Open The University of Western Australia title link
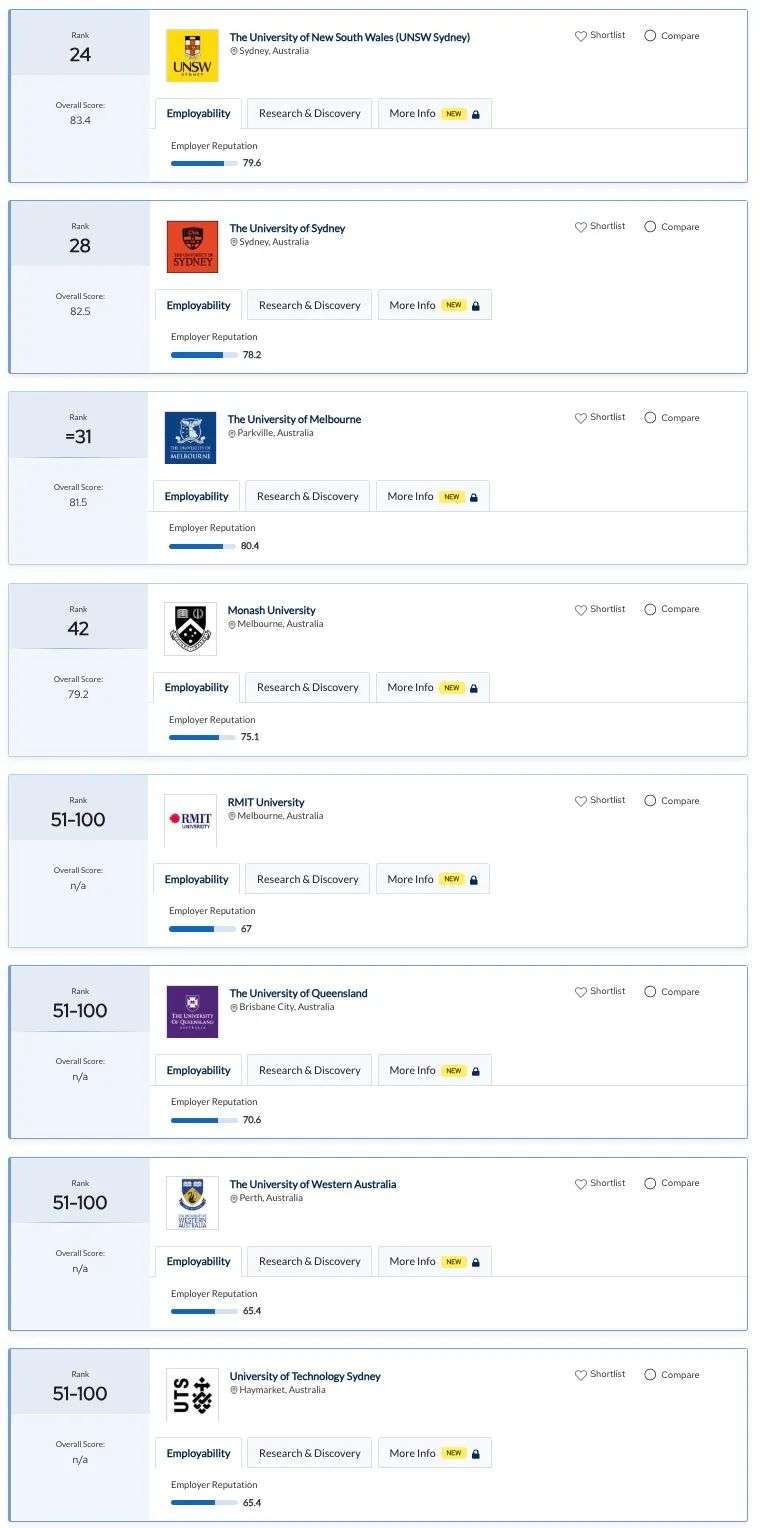 coord(313,1184)
